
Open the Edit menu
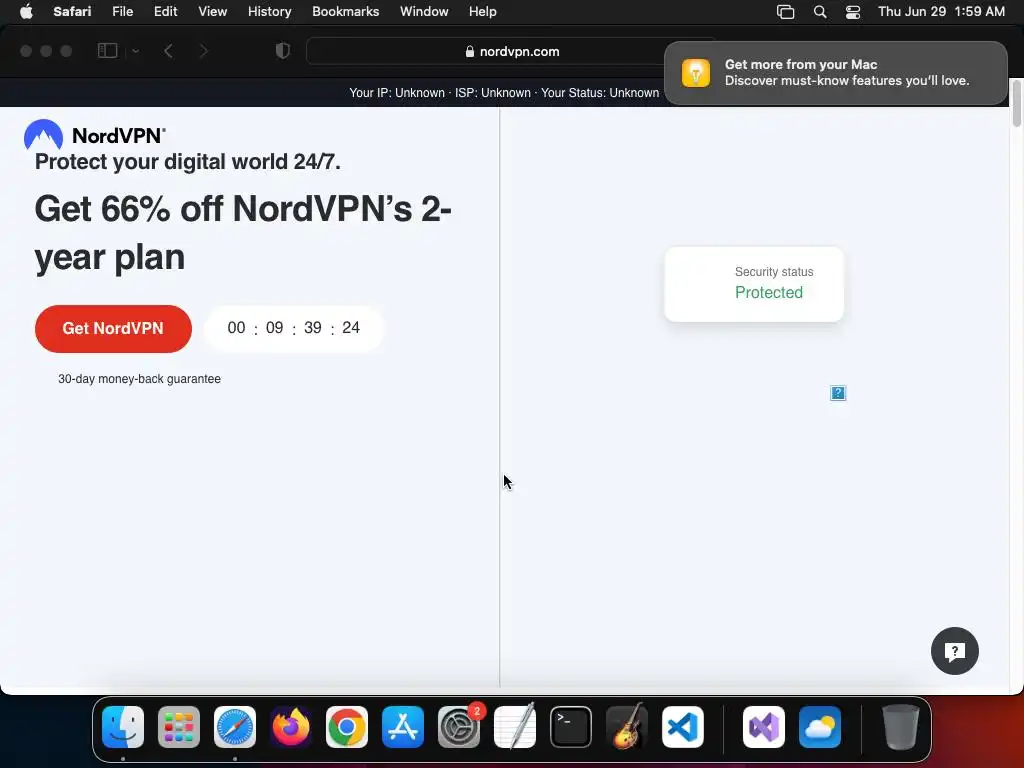[x=165, y=12]
